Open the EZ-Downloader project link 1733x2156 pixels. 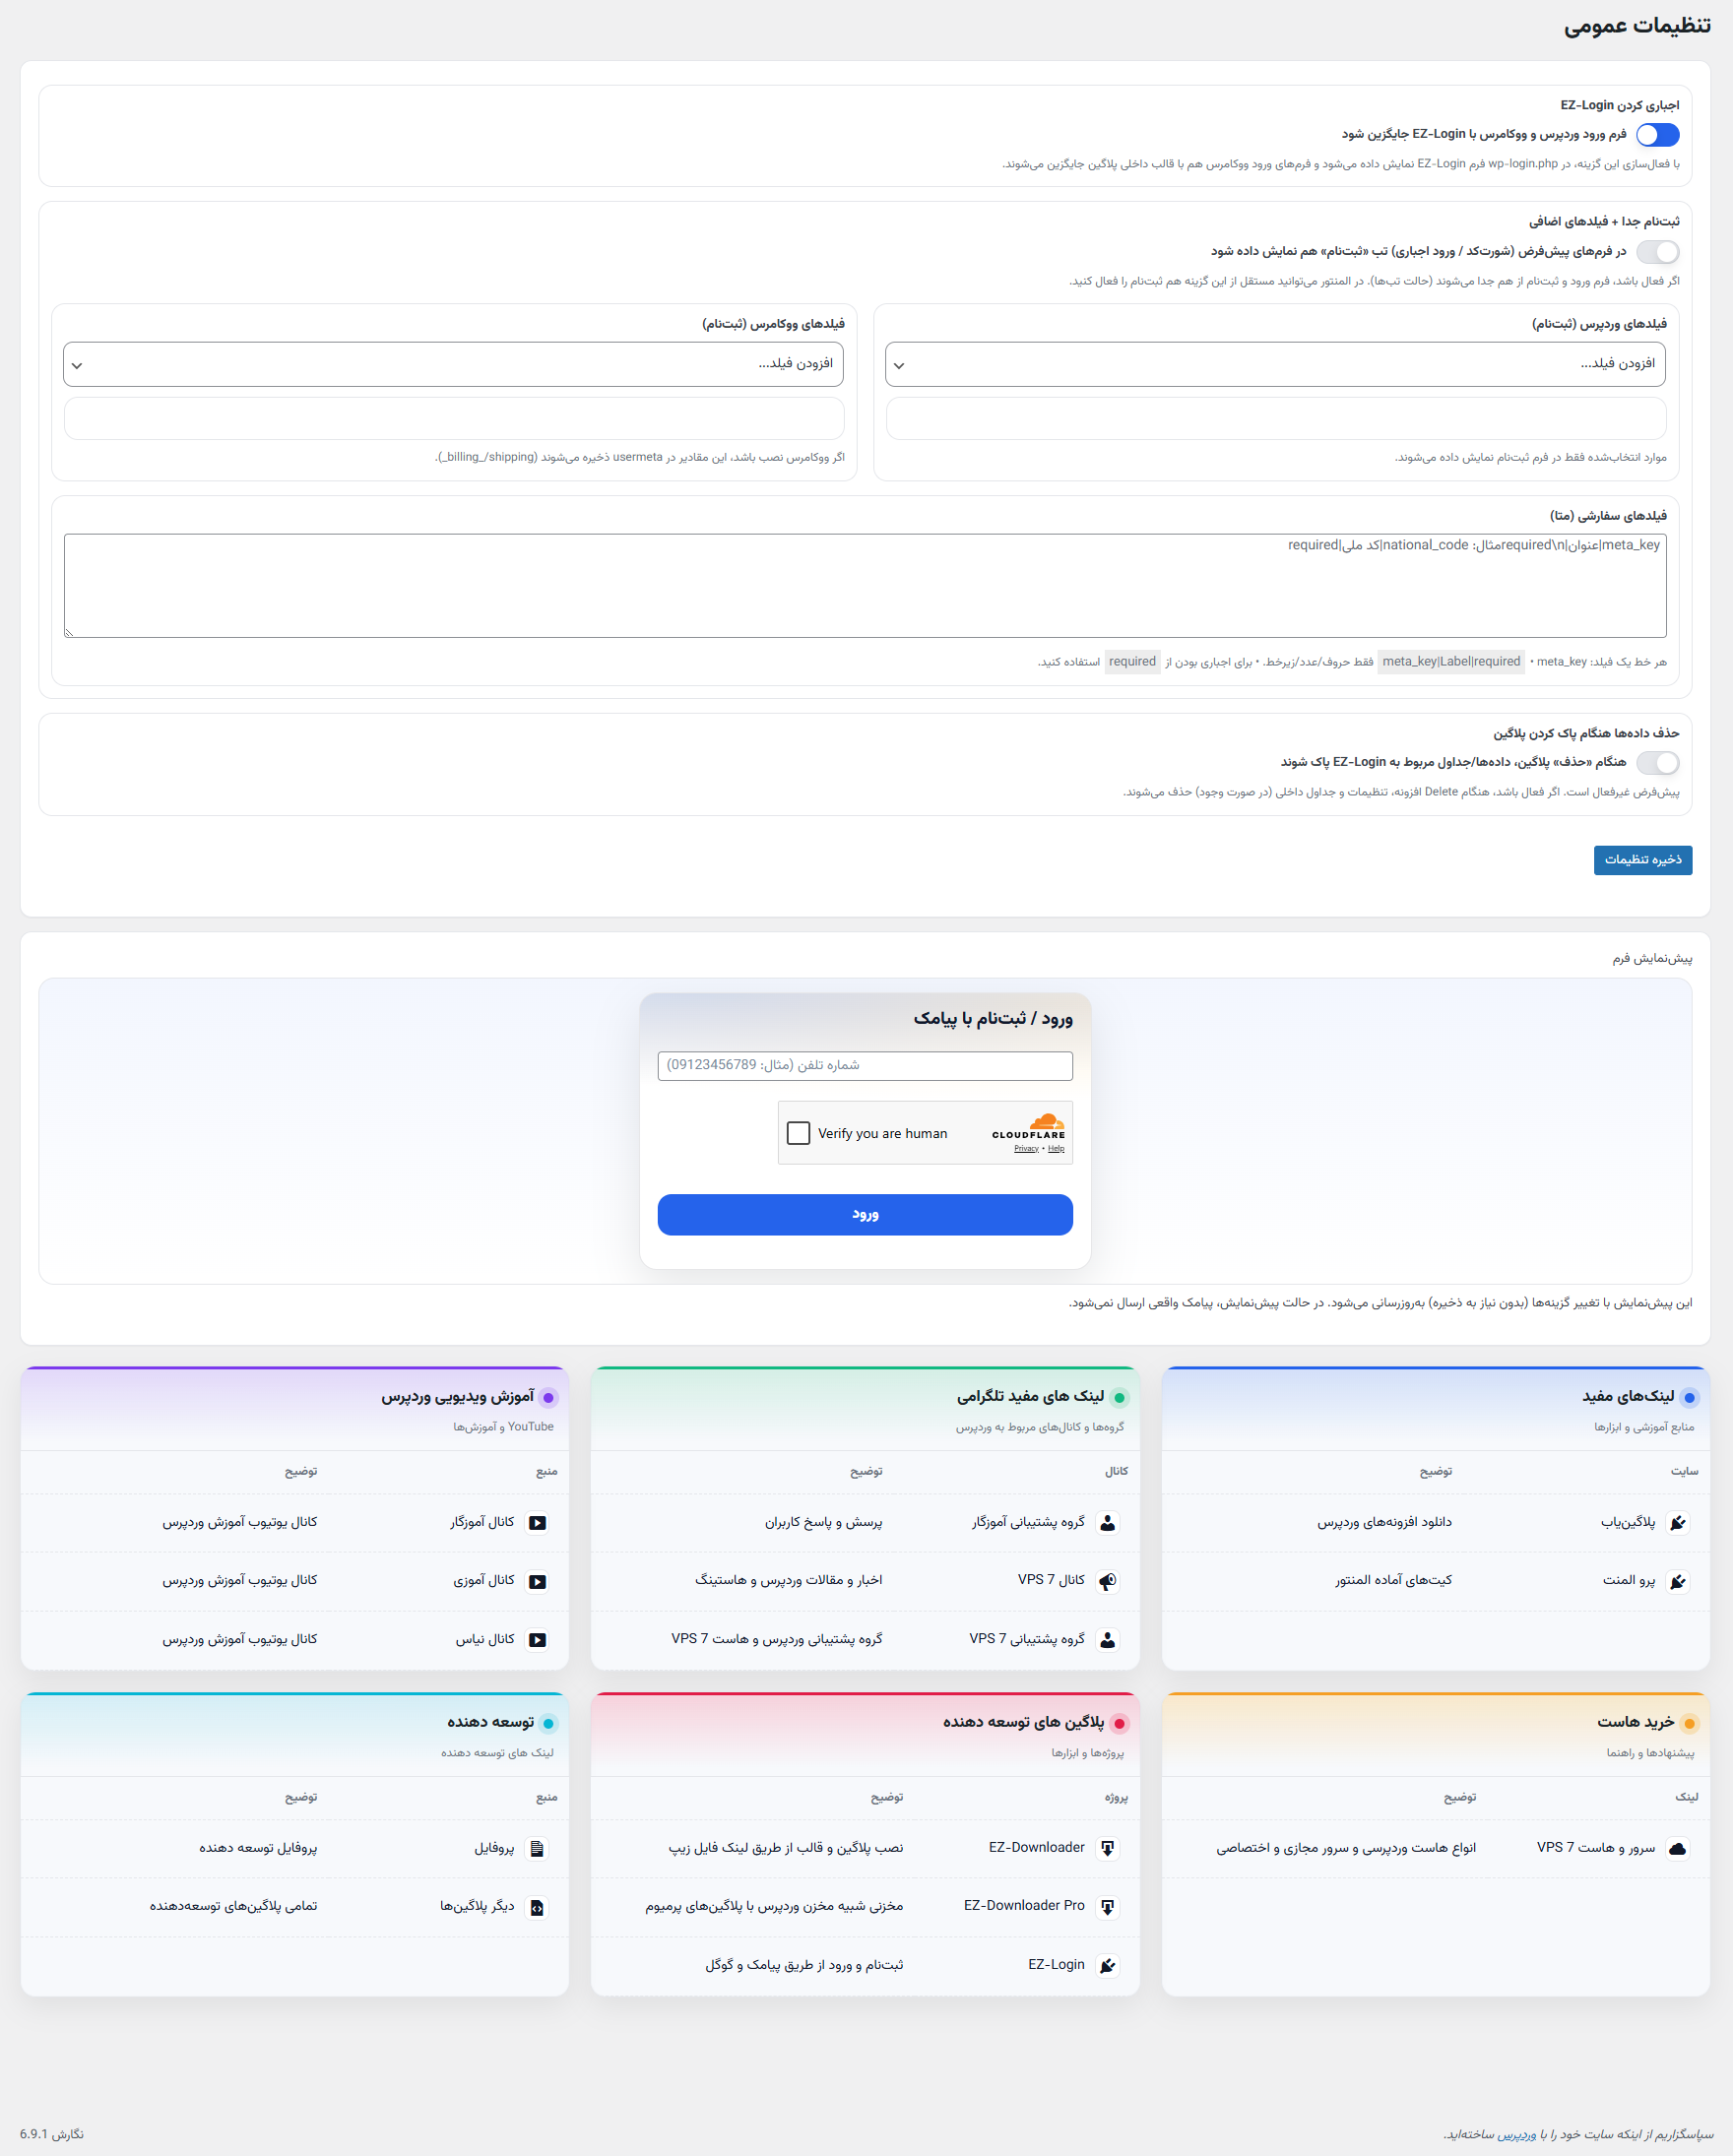(x=1037, y=1849)
